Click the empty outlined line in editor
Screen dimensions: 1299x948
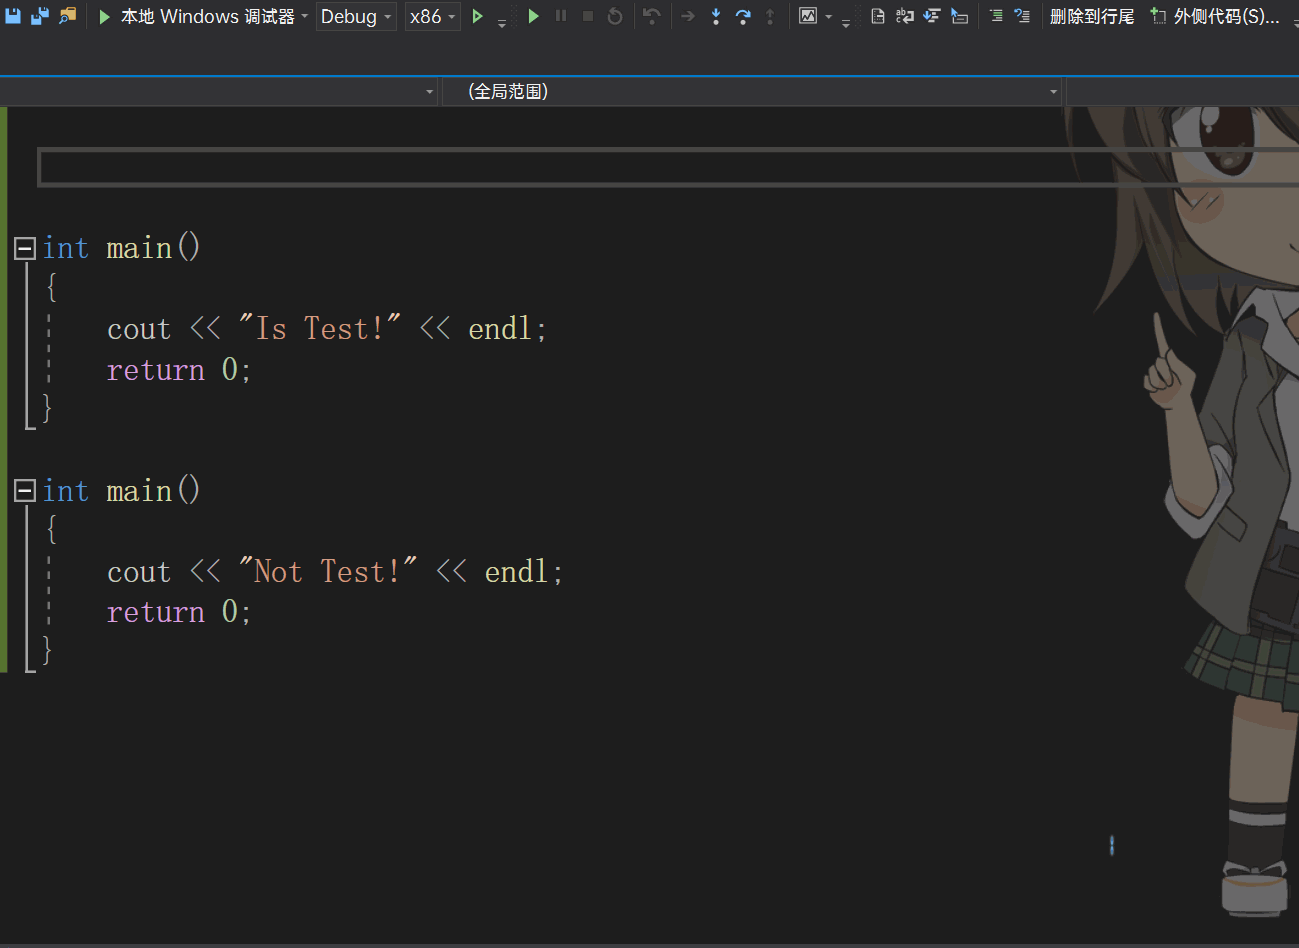[667, 167]
